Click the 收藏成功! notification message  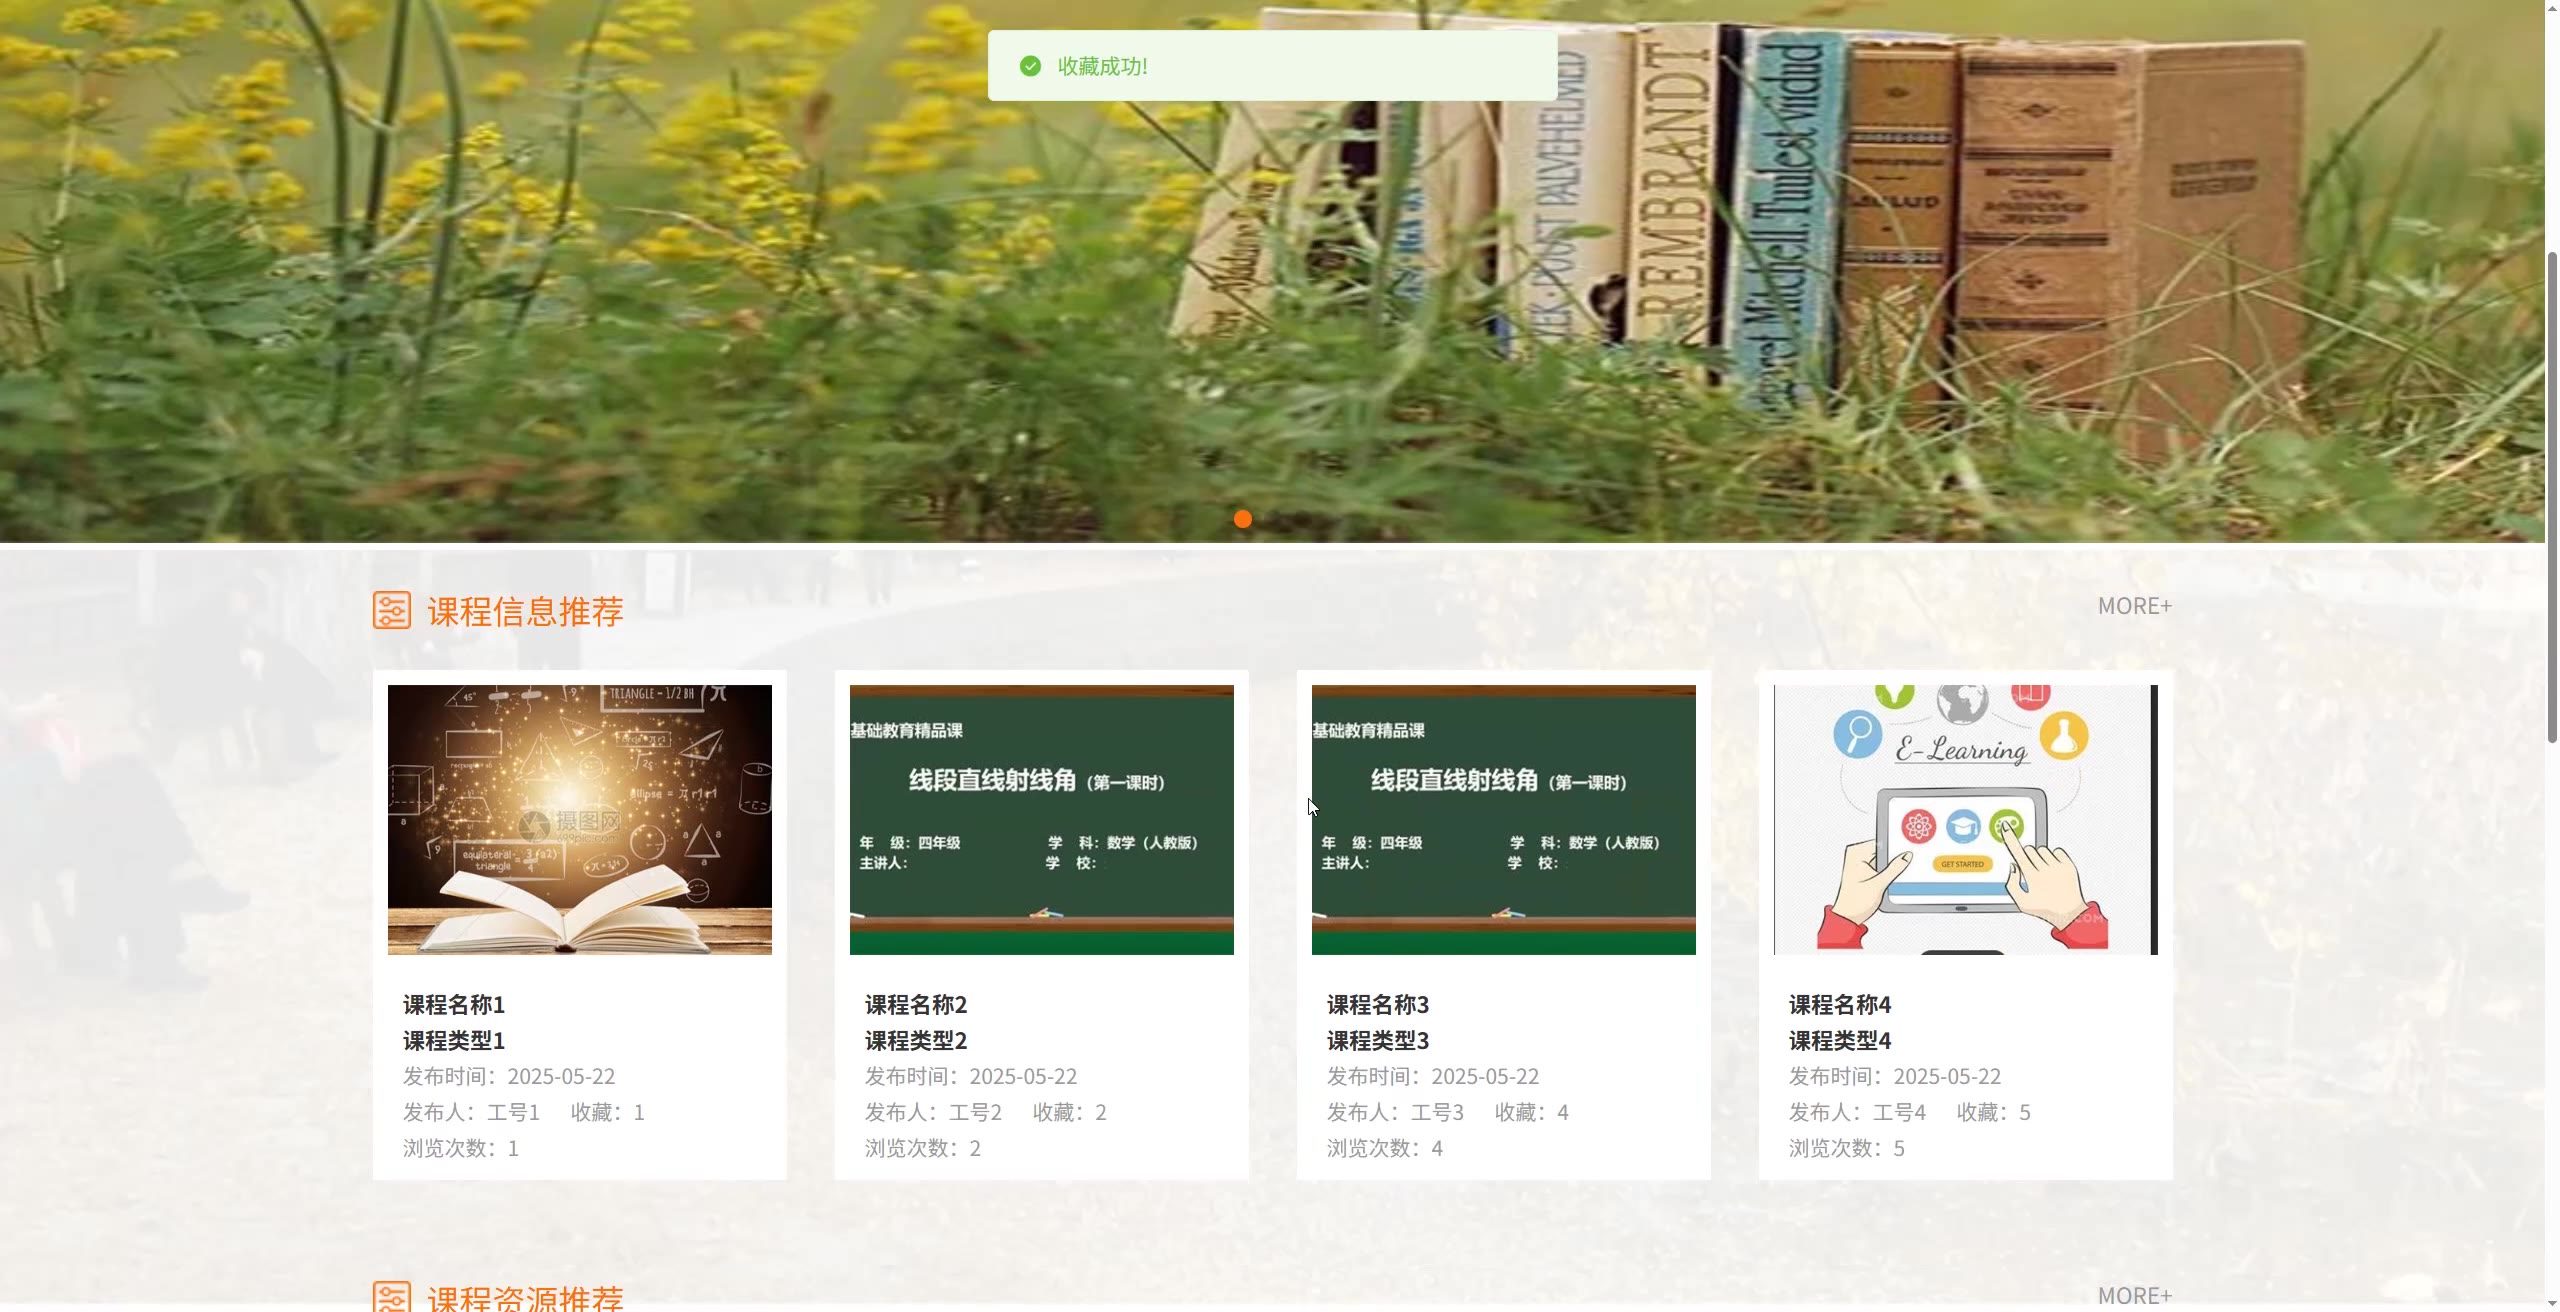click(x=1102, y=66)
